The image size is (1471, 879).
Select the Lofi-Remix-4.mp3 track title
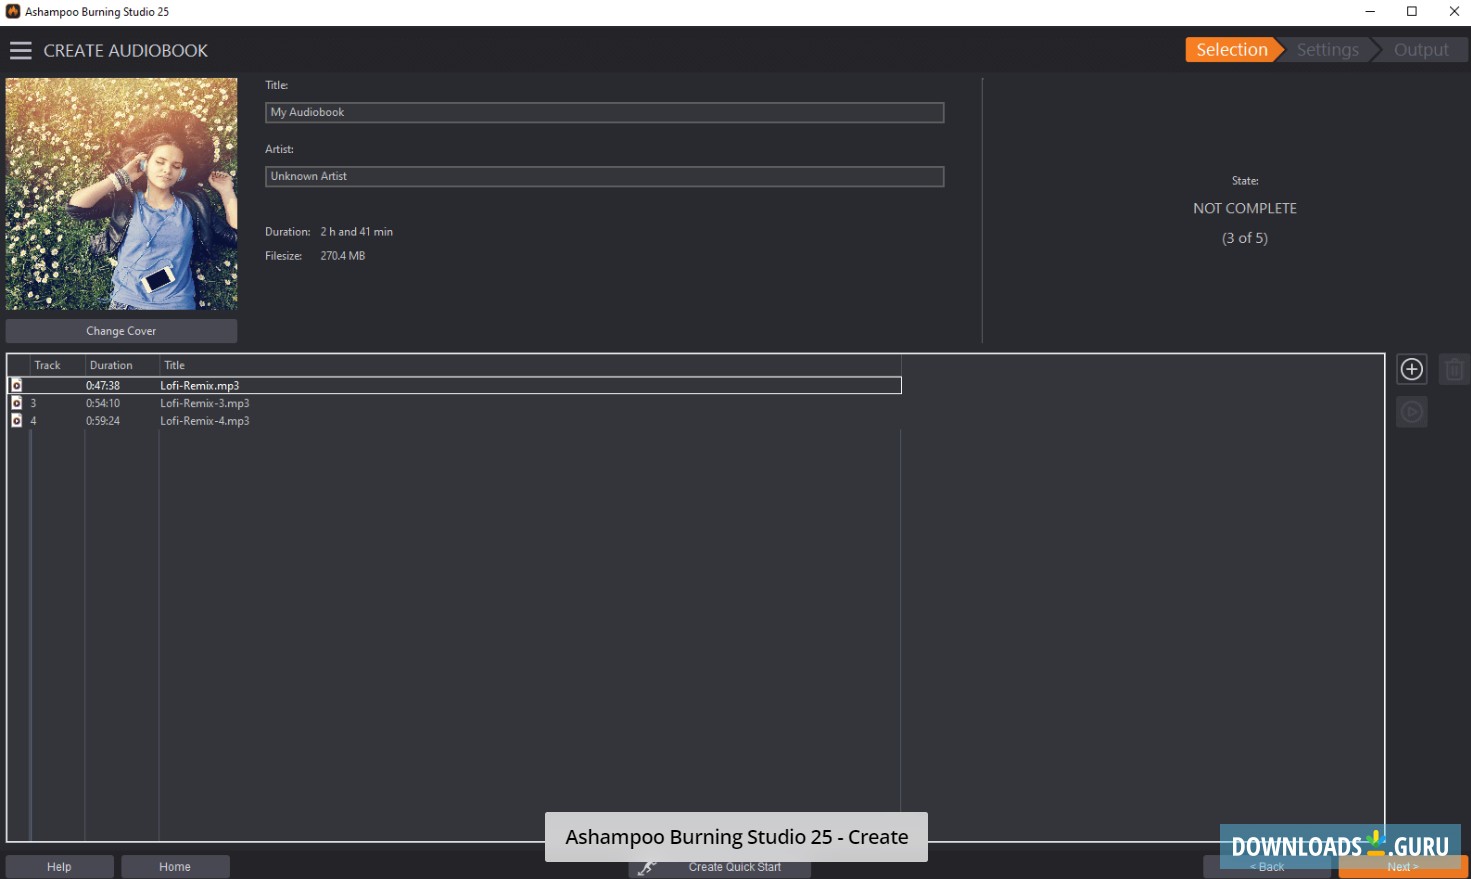205,421
